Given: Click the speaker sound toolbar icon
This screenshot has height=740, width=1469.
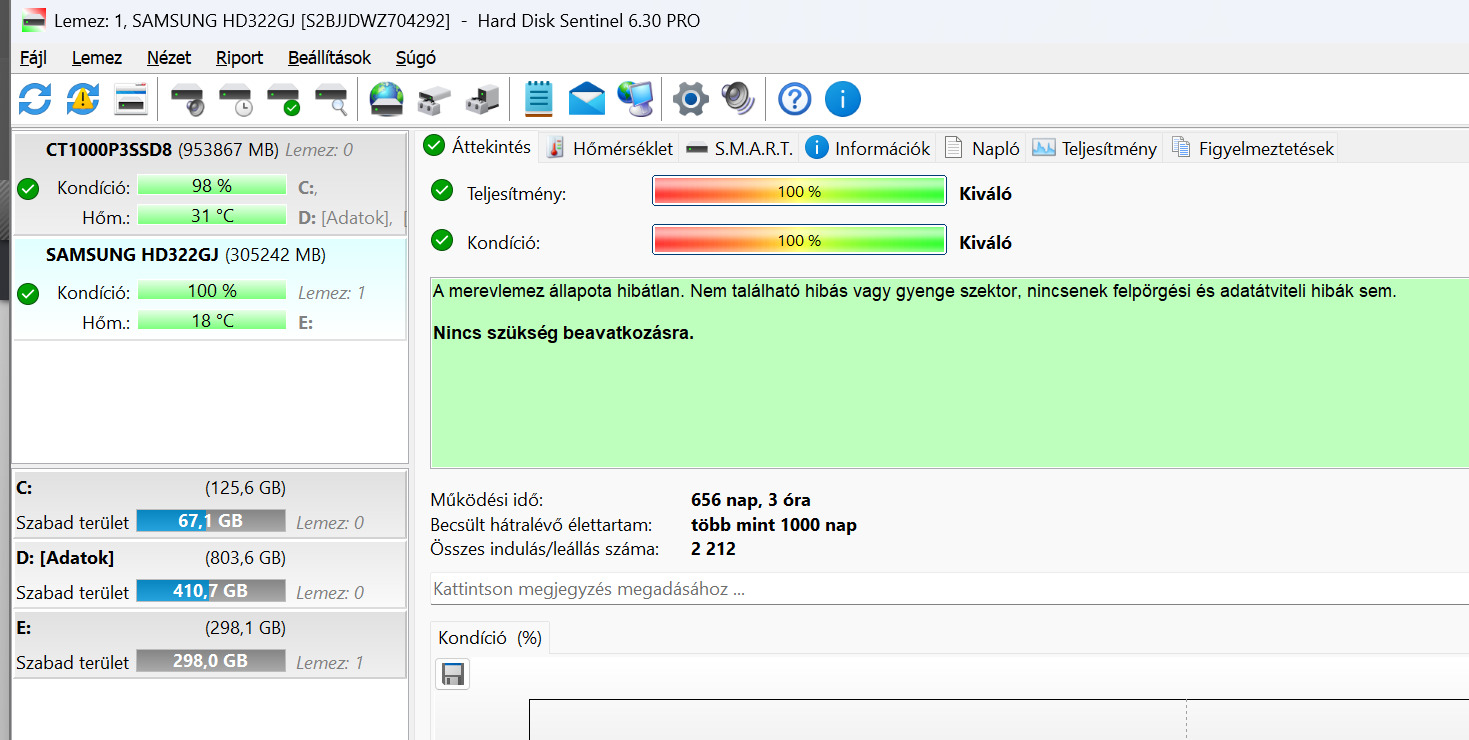Looking at the screenshot, I should [x=739, y=99].
